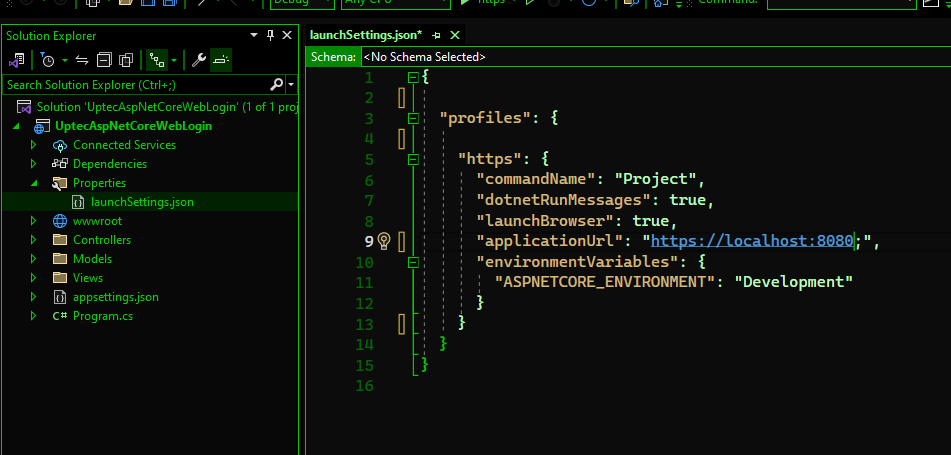
Task: Collapse the Properties folder node
Action: [x=32, y=183]
